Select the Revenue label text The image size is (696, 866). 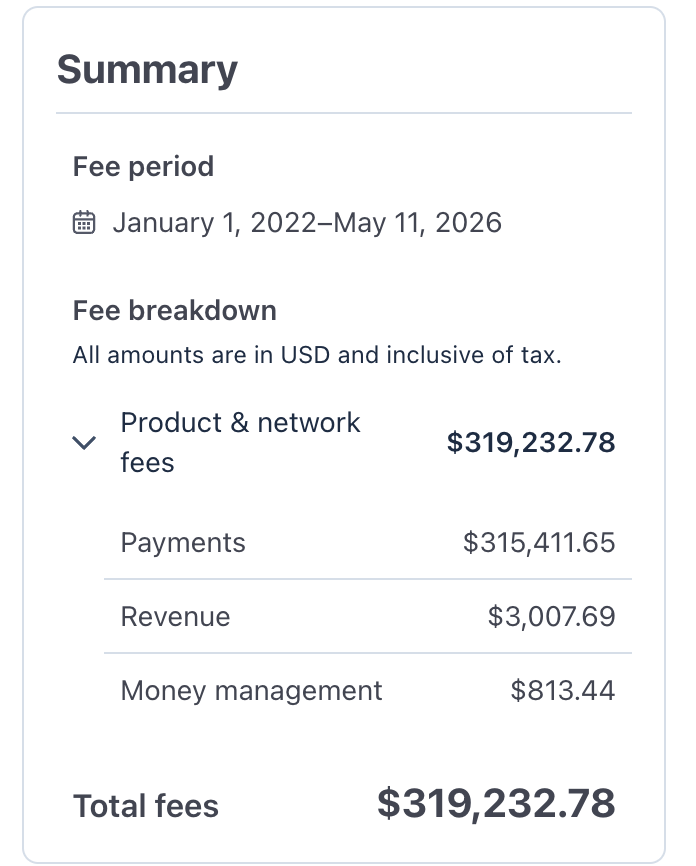(x=176, y=616)
